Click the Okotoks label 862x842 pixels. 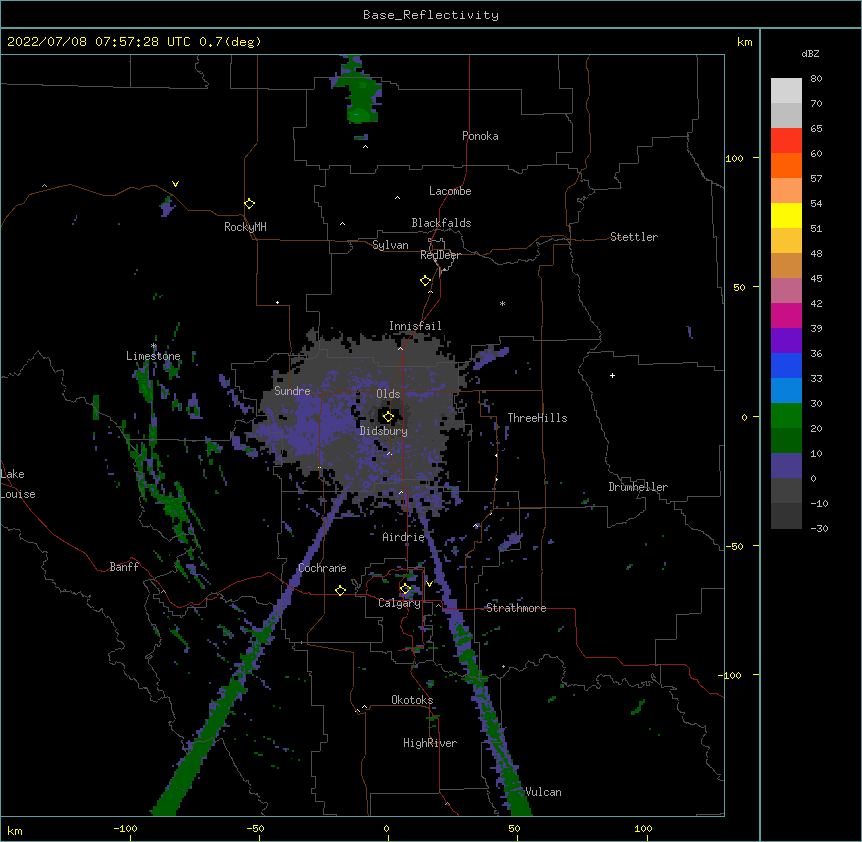412,700
